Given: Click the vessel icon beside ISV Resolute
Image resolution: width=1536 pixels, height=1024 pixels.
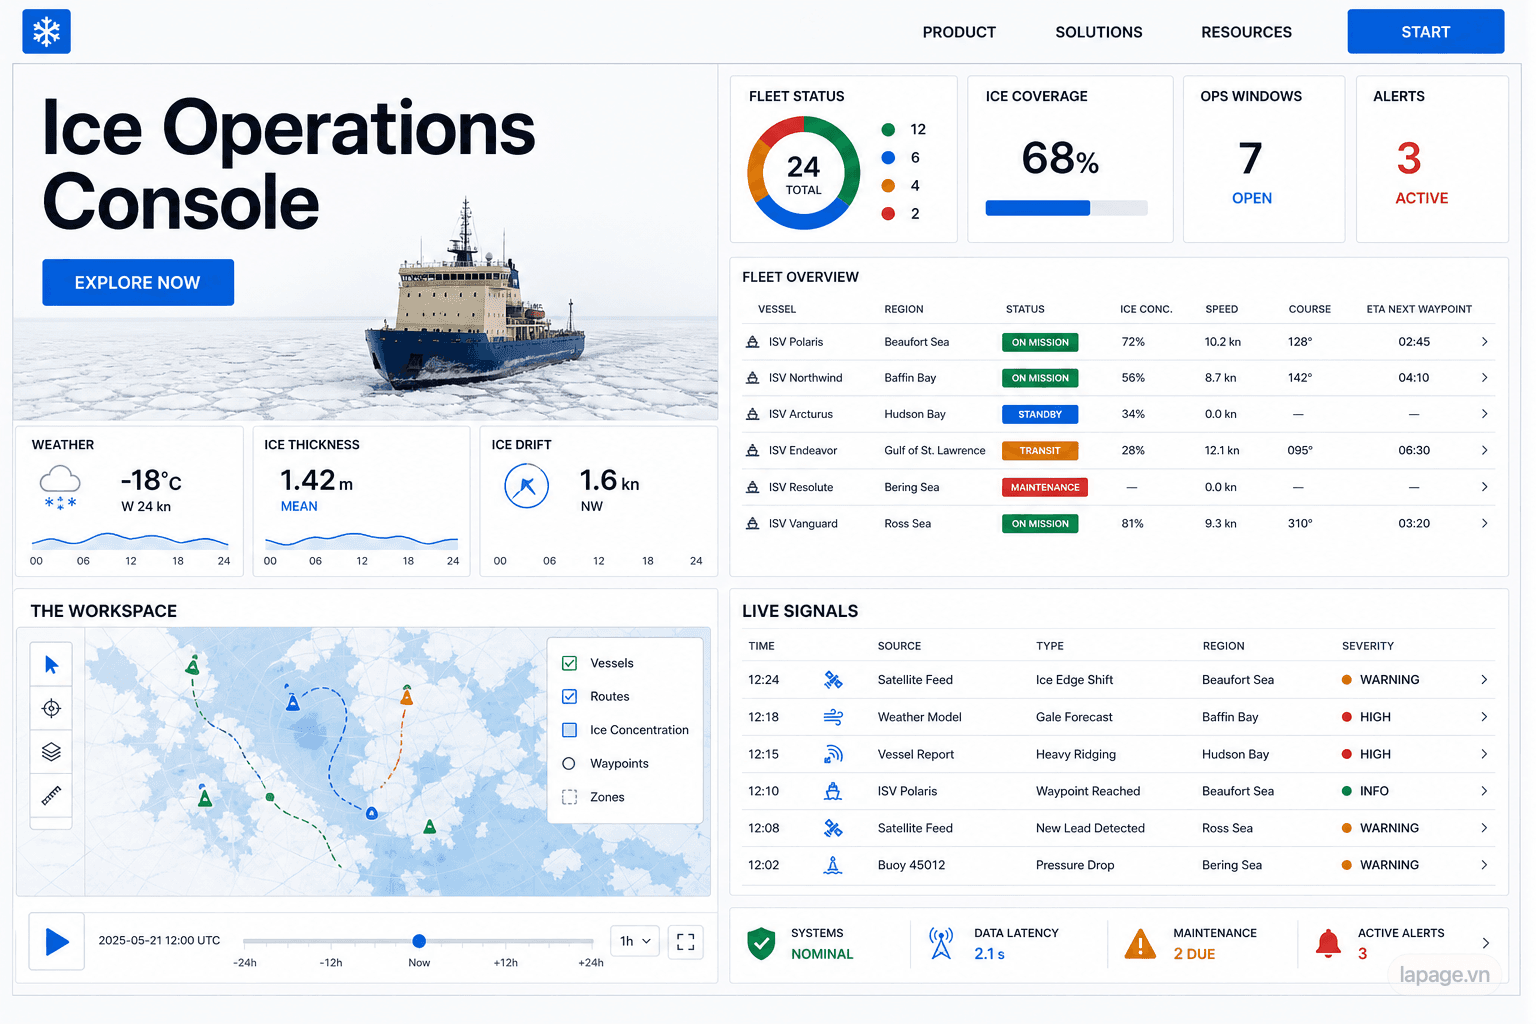Looking at the screenshot, I should pyautogui.click(x=752, y=487).
